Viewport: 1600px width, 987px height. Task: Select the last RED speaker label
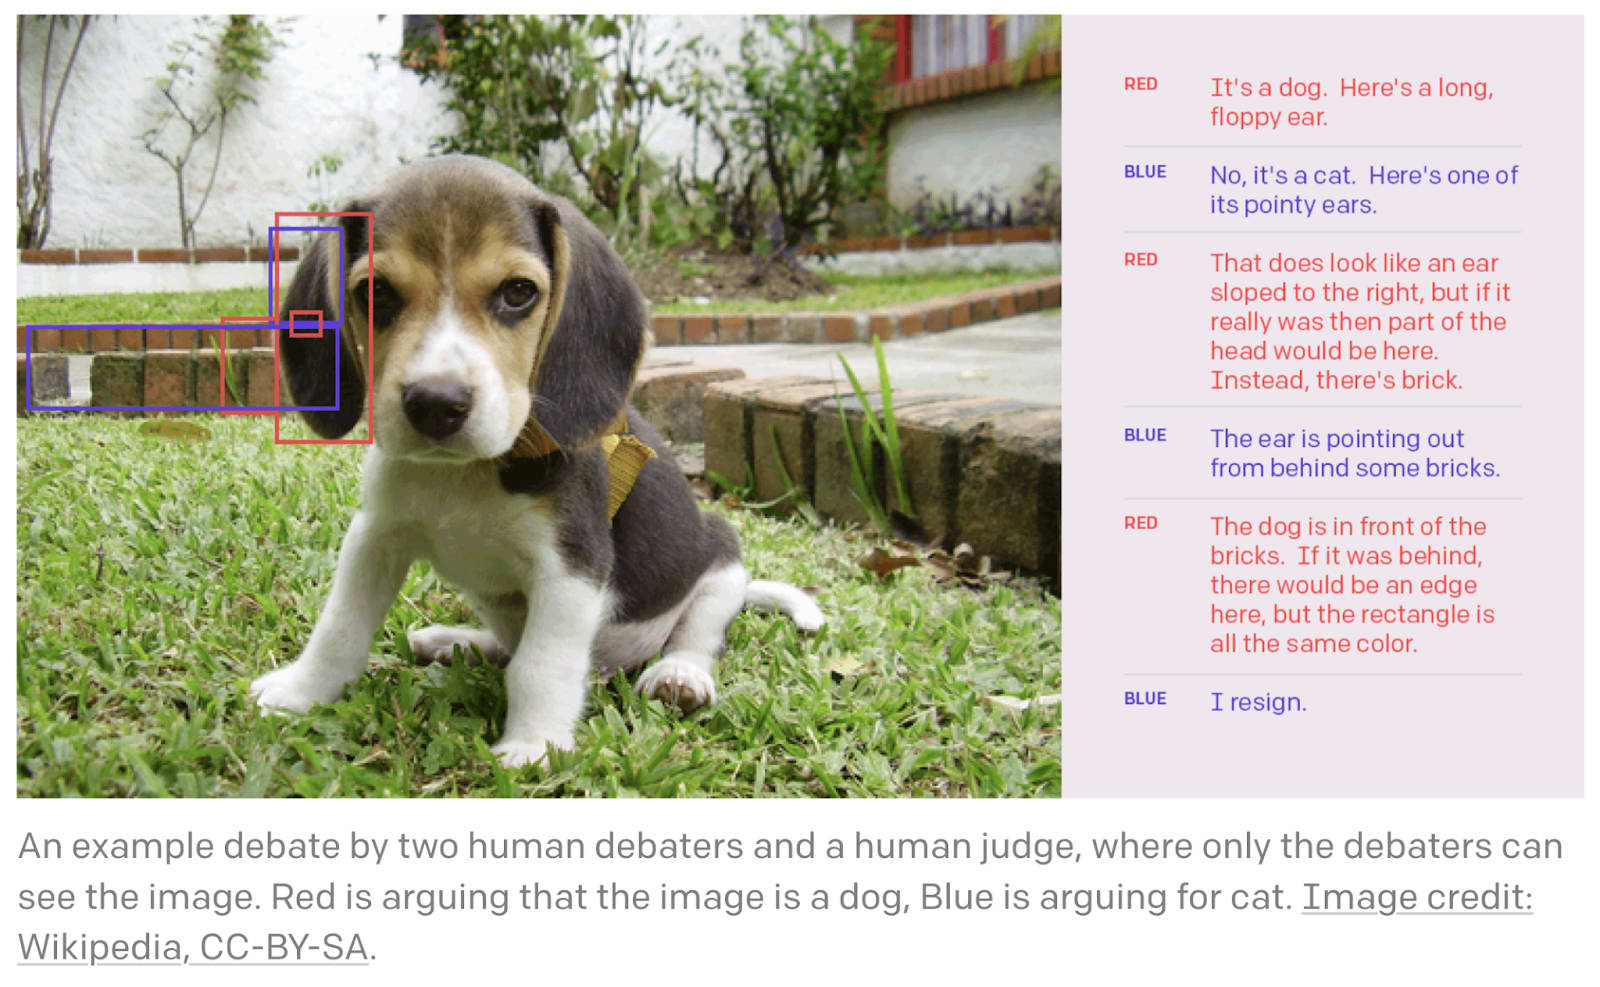pos(1141,523)
